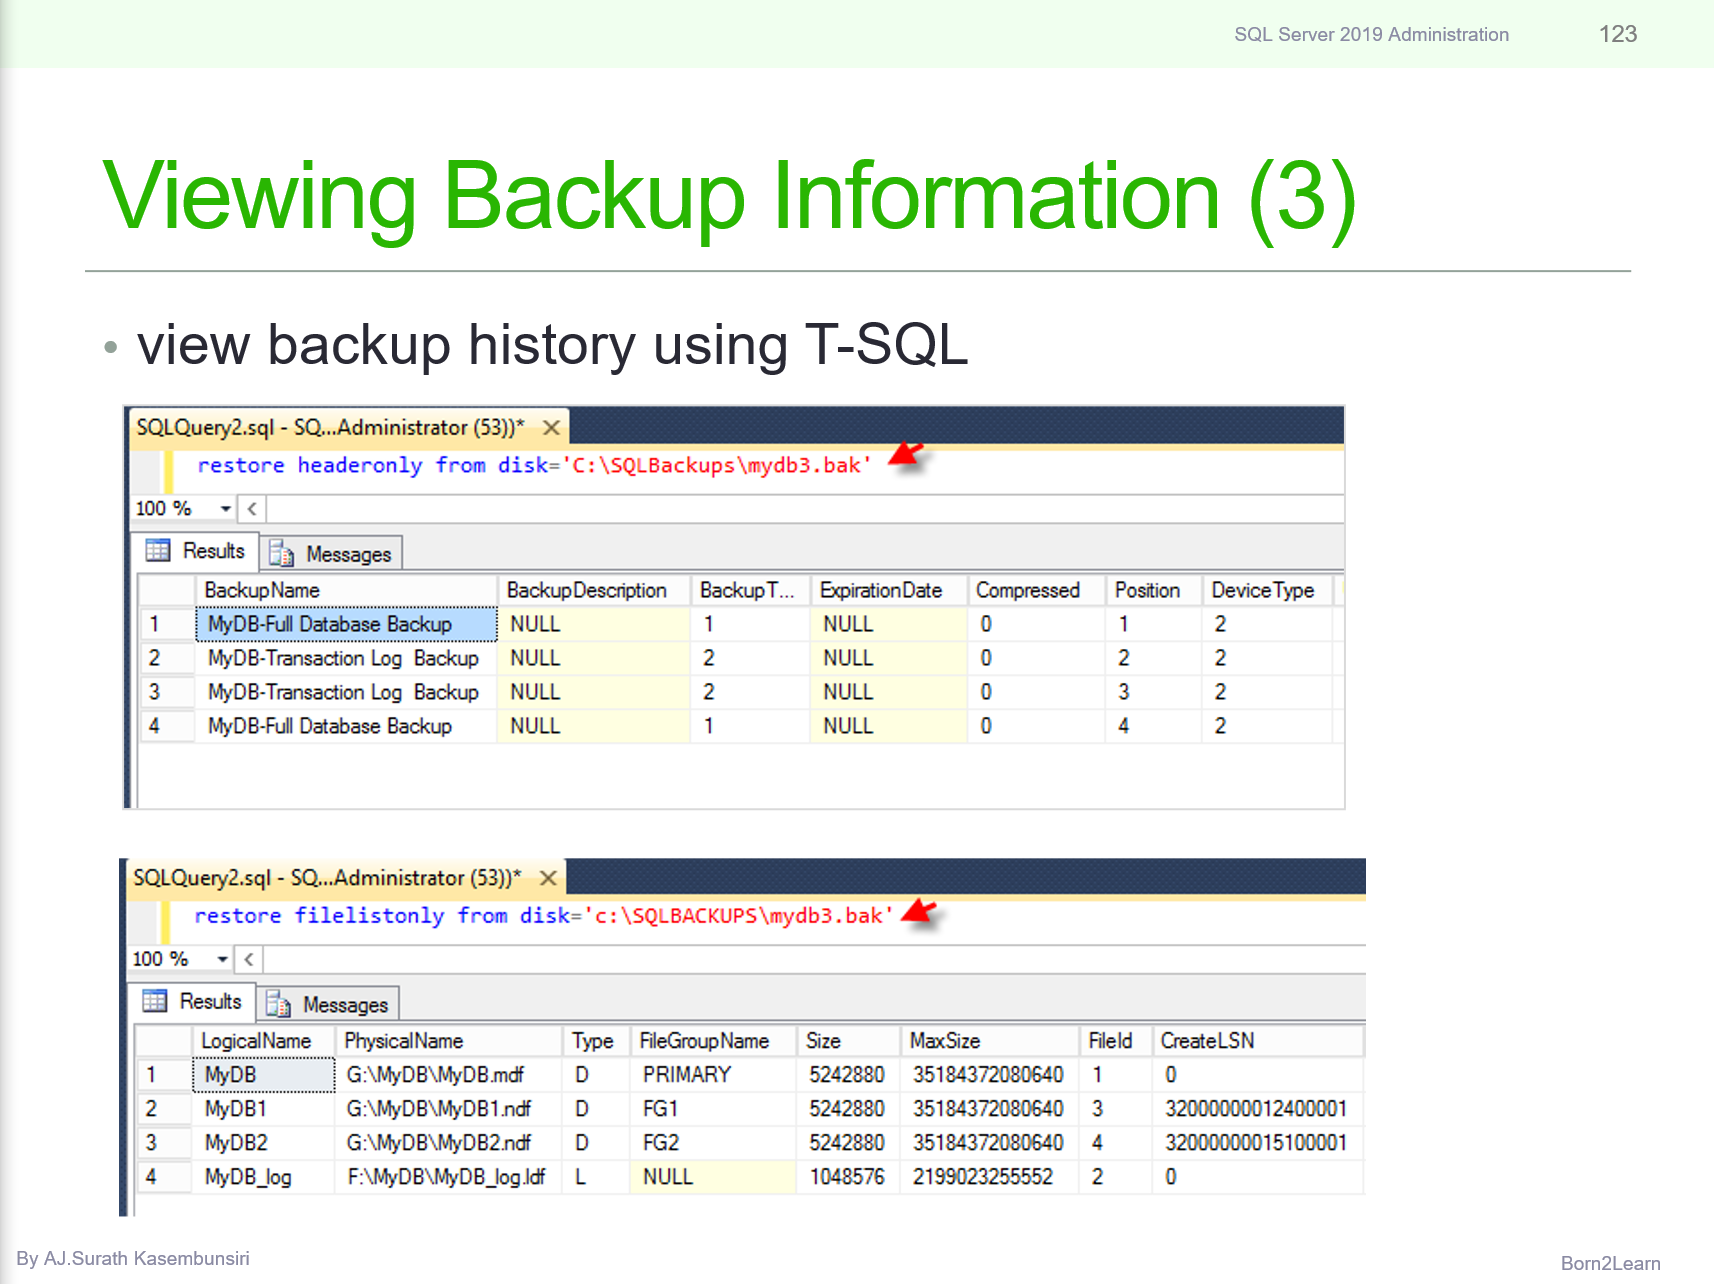
Task: Click the Results grid icon in top query window
Action: click(x=157, y=551)
